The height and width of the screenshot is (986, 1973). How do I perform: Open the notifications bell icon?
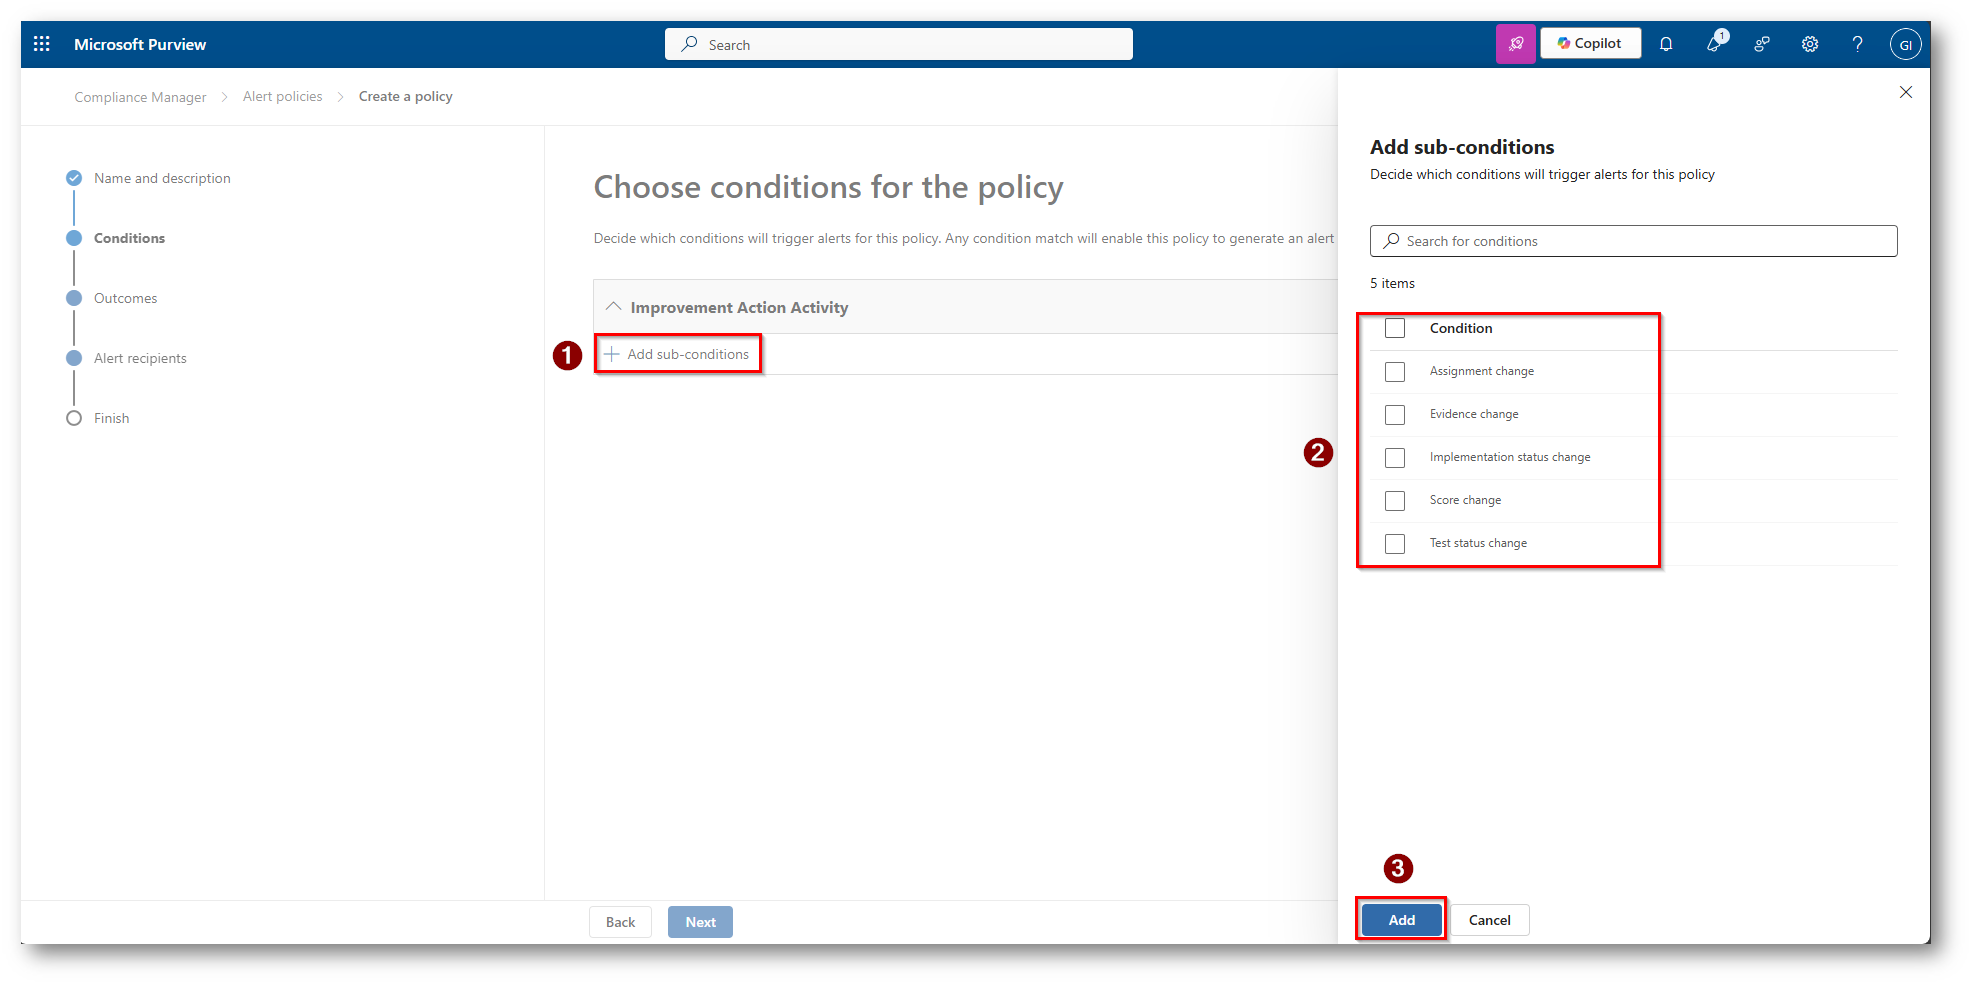(x=1666, y=44)
